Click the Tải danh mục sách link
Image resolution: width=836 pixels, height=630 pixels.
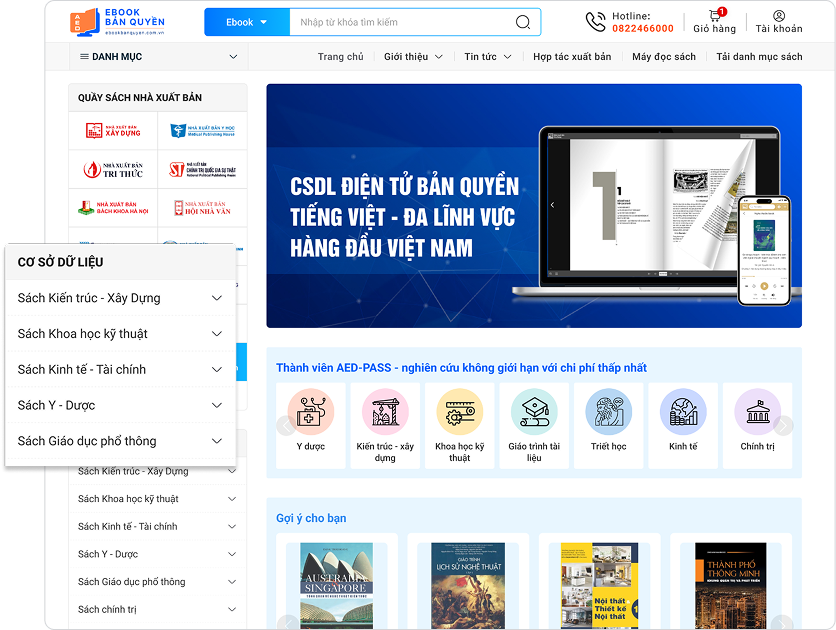coord(759,57)
